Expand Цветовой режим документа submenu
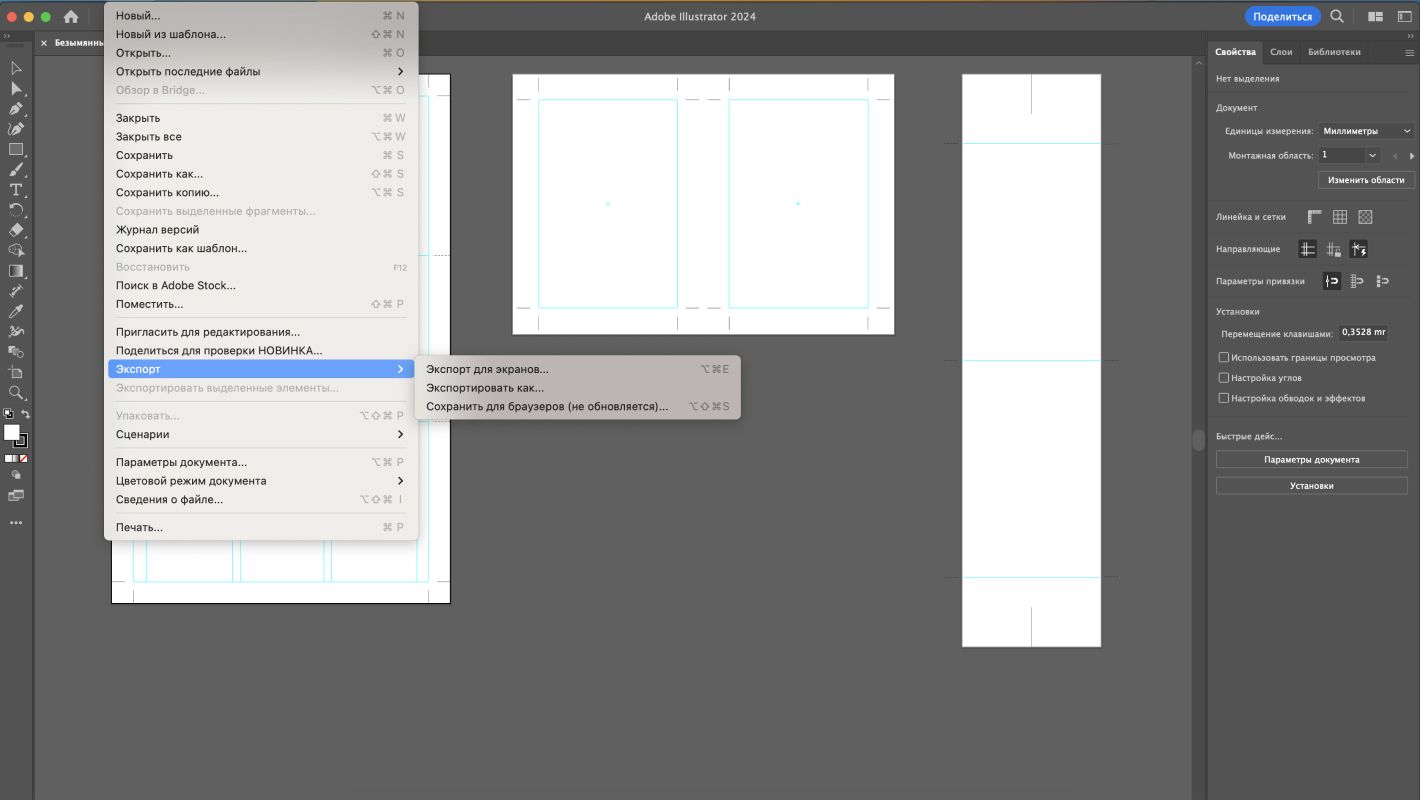Image resolution: width=1420 pixels, height=800 pixels. point(260,481)
